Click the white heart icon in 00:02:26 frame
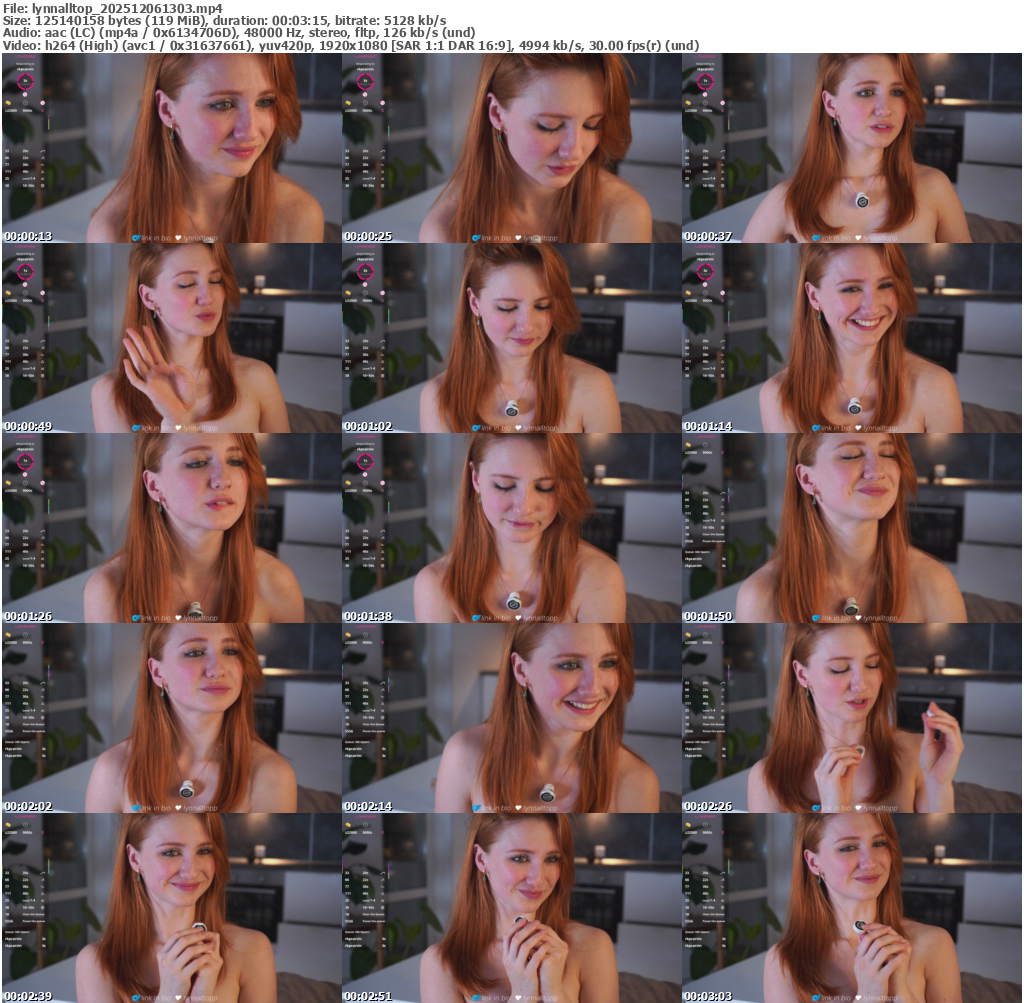The width and height of the screenshot is (1024, 1003). (858, 808)
